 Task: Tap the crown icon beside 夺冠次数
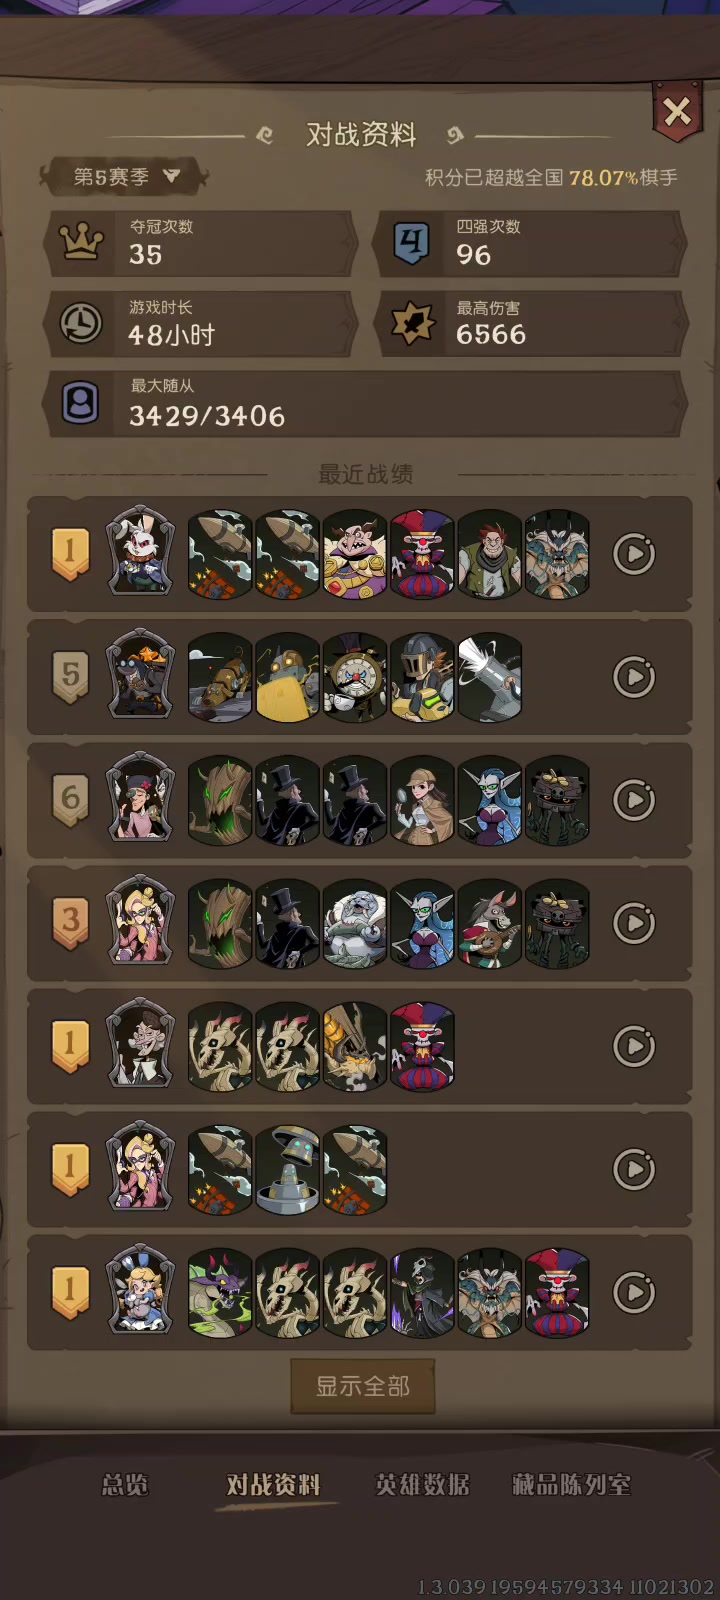click(x=82, y=242)
